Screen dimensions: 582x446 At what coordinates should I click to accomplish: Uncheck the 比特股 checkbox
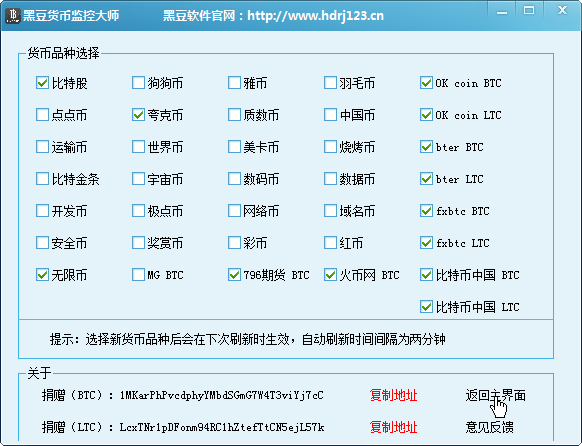click(42, 83)
